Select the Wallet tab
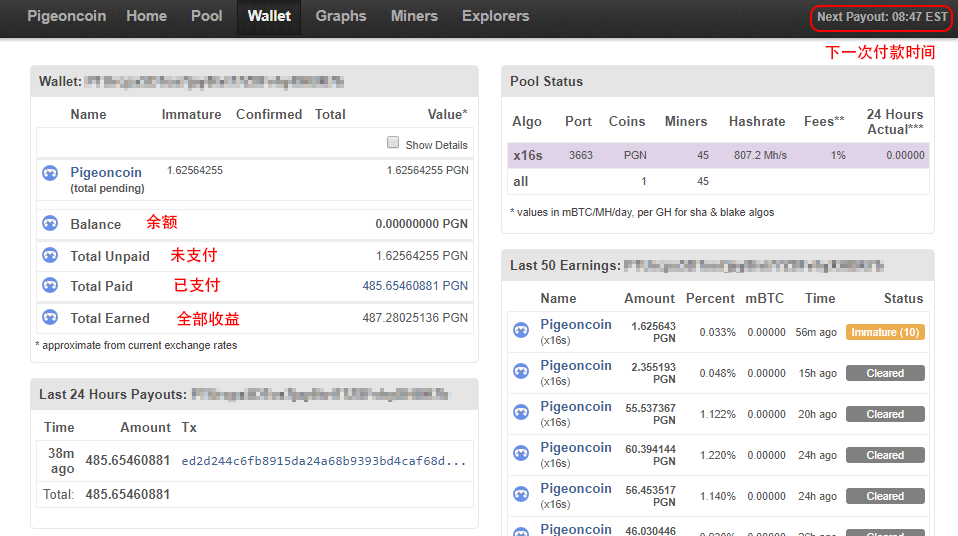The image size is (958, 536). coord(269,17)
